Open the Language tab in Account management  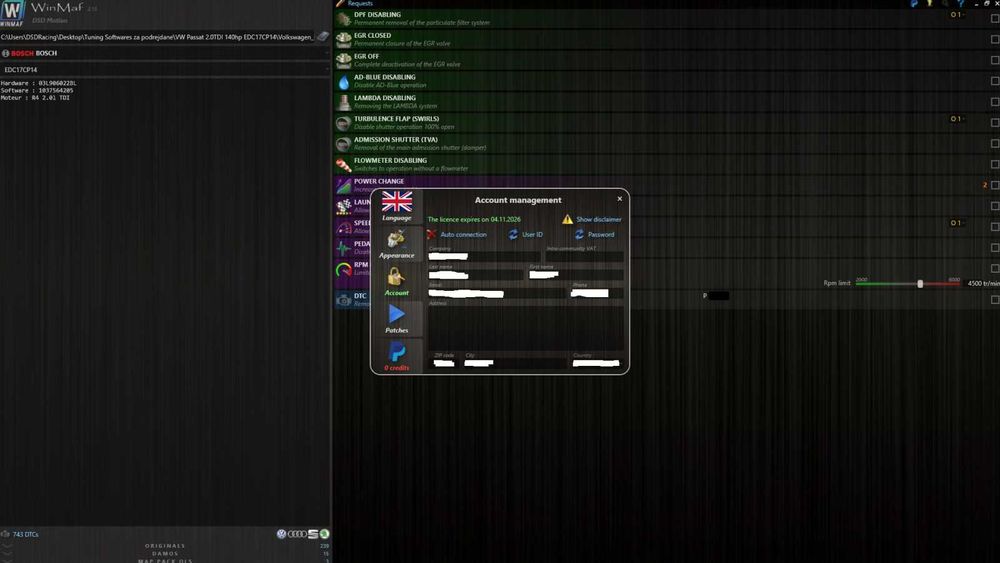click(x=397, y=206)
